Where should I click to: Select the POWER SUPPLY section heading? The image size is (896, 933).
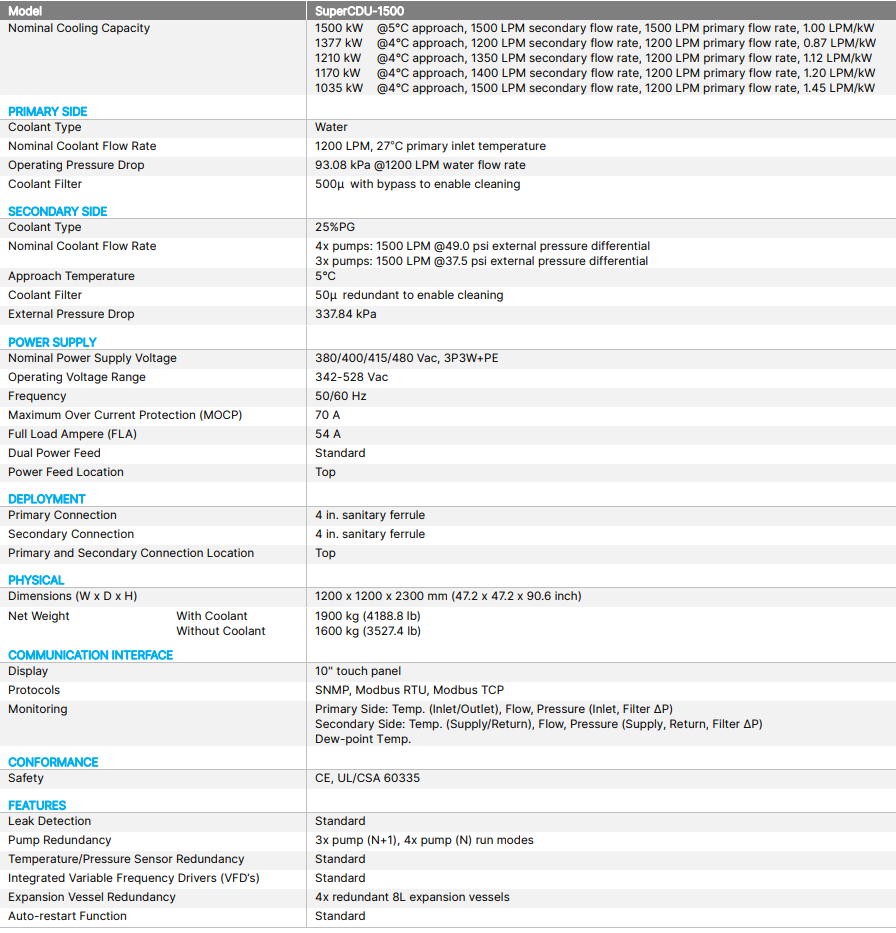[x=53, y=342]
